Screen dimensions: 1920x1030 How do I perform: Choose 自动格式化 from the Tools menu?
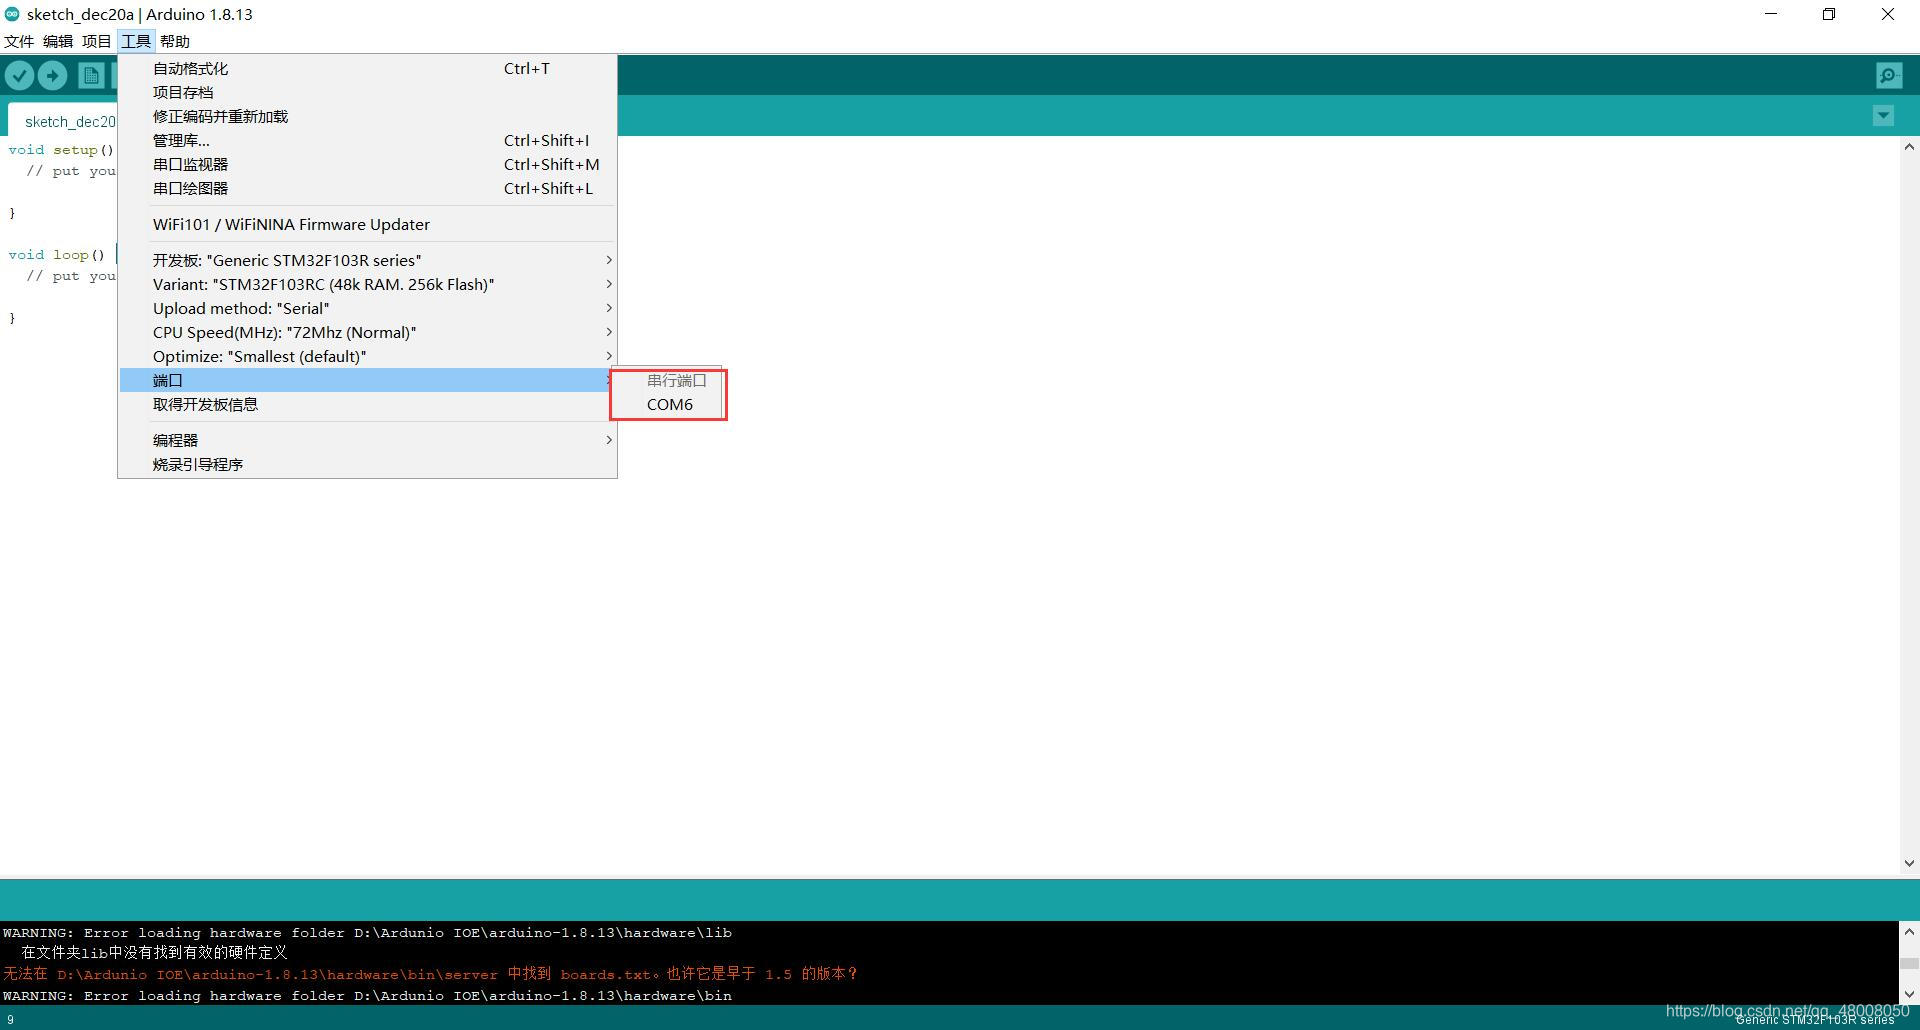(x=367, y=68)
